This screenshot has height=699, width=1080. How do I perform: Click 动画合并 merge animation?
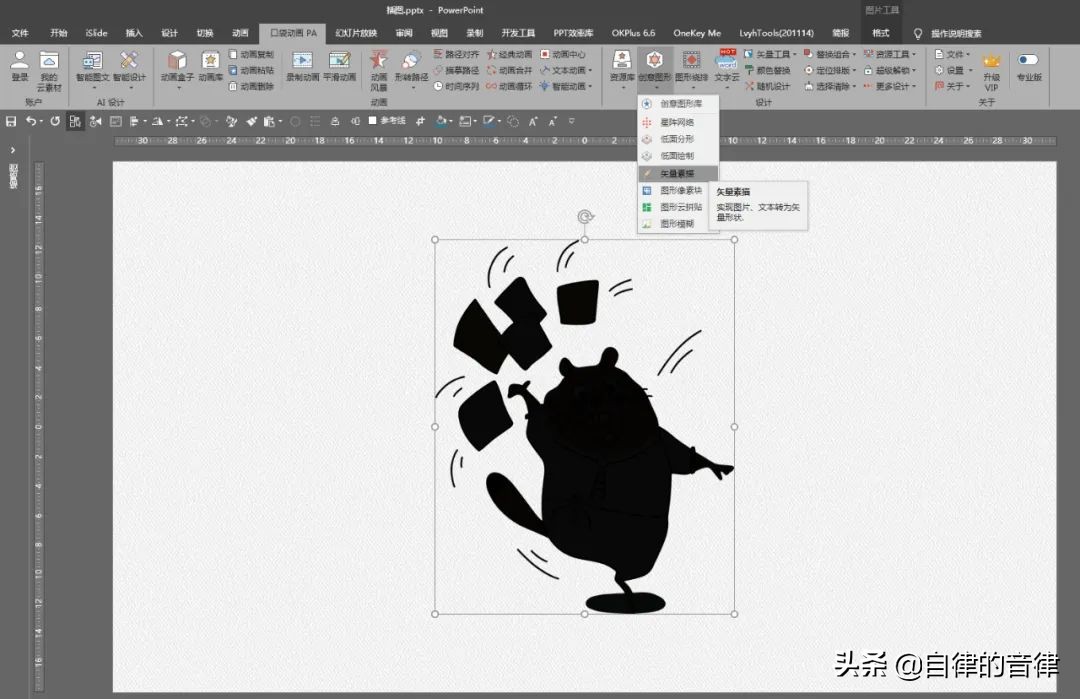(510, 70)
